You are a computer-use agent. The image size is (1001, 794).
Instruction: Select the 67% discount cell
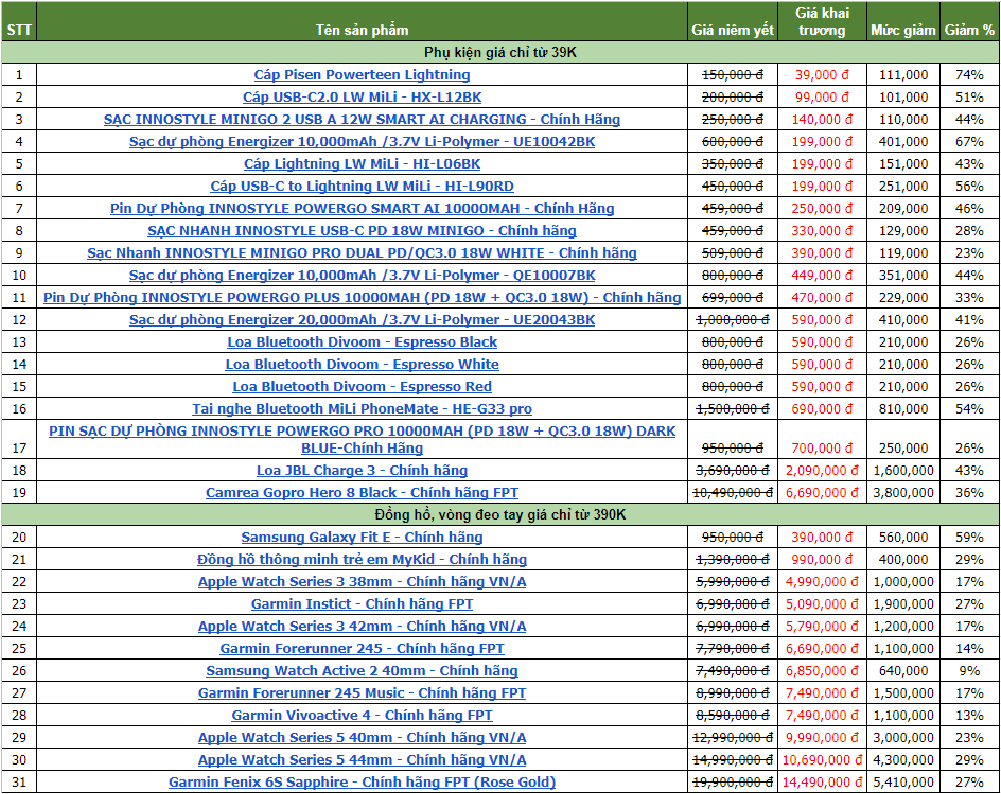970,142
